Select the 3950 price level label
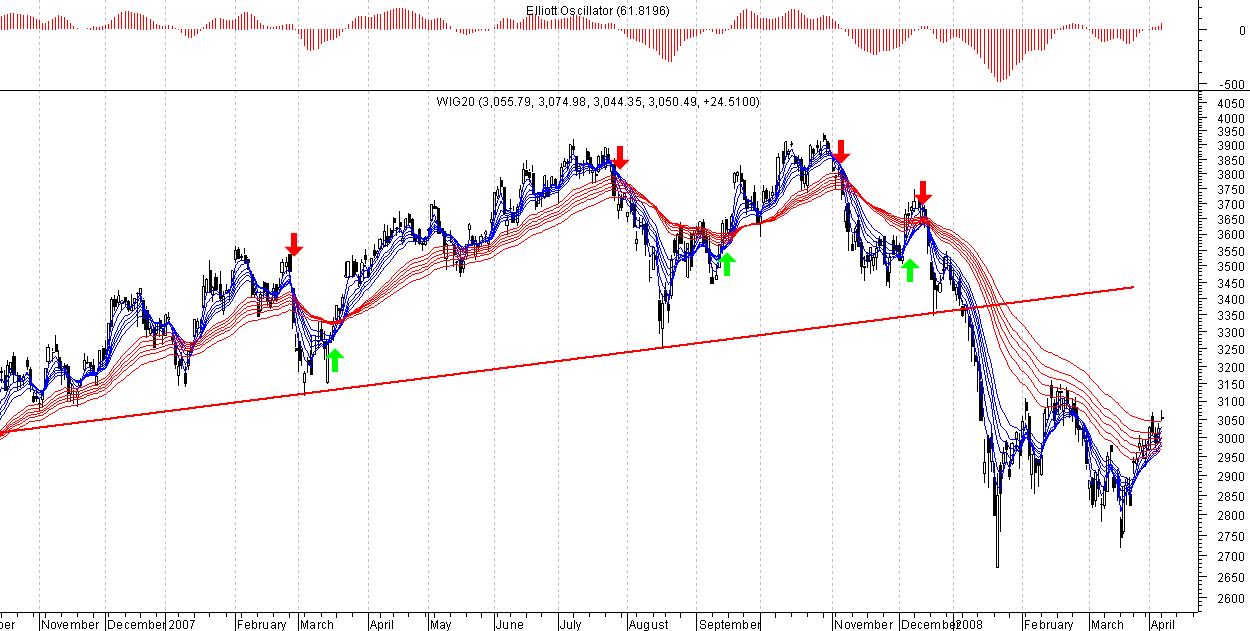Screen dimensions: 1250x631 (1231, 133)
